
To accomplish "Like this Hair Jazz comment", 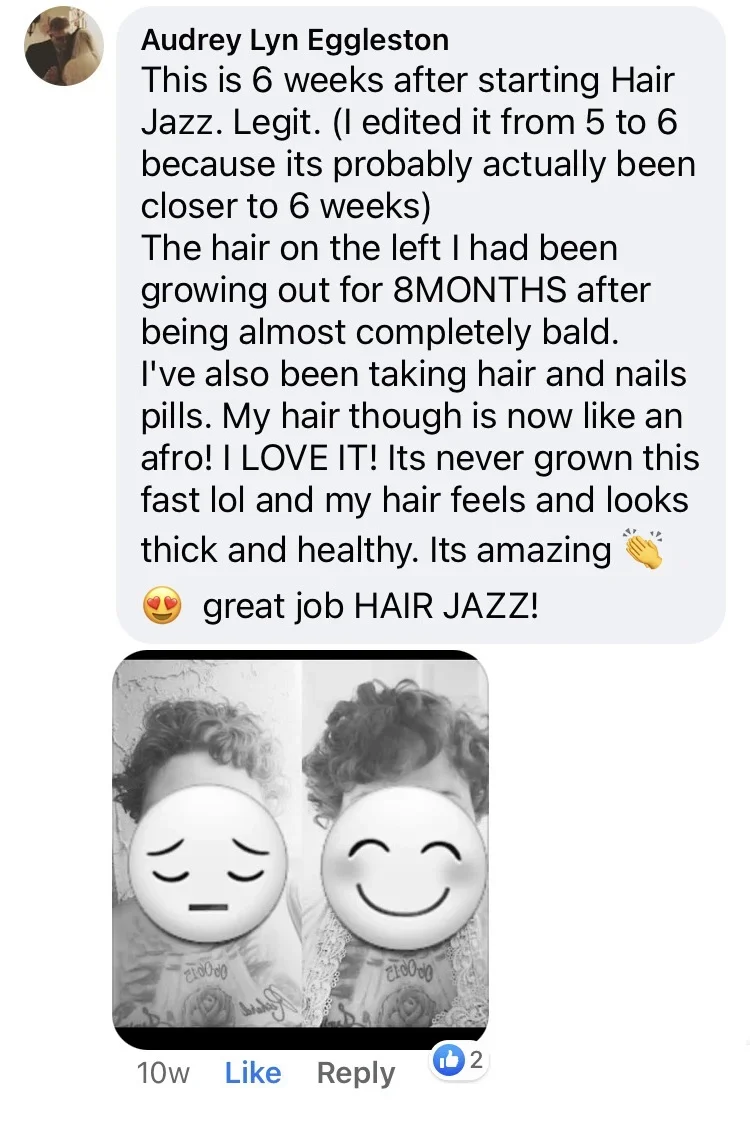I will 253,1072.
